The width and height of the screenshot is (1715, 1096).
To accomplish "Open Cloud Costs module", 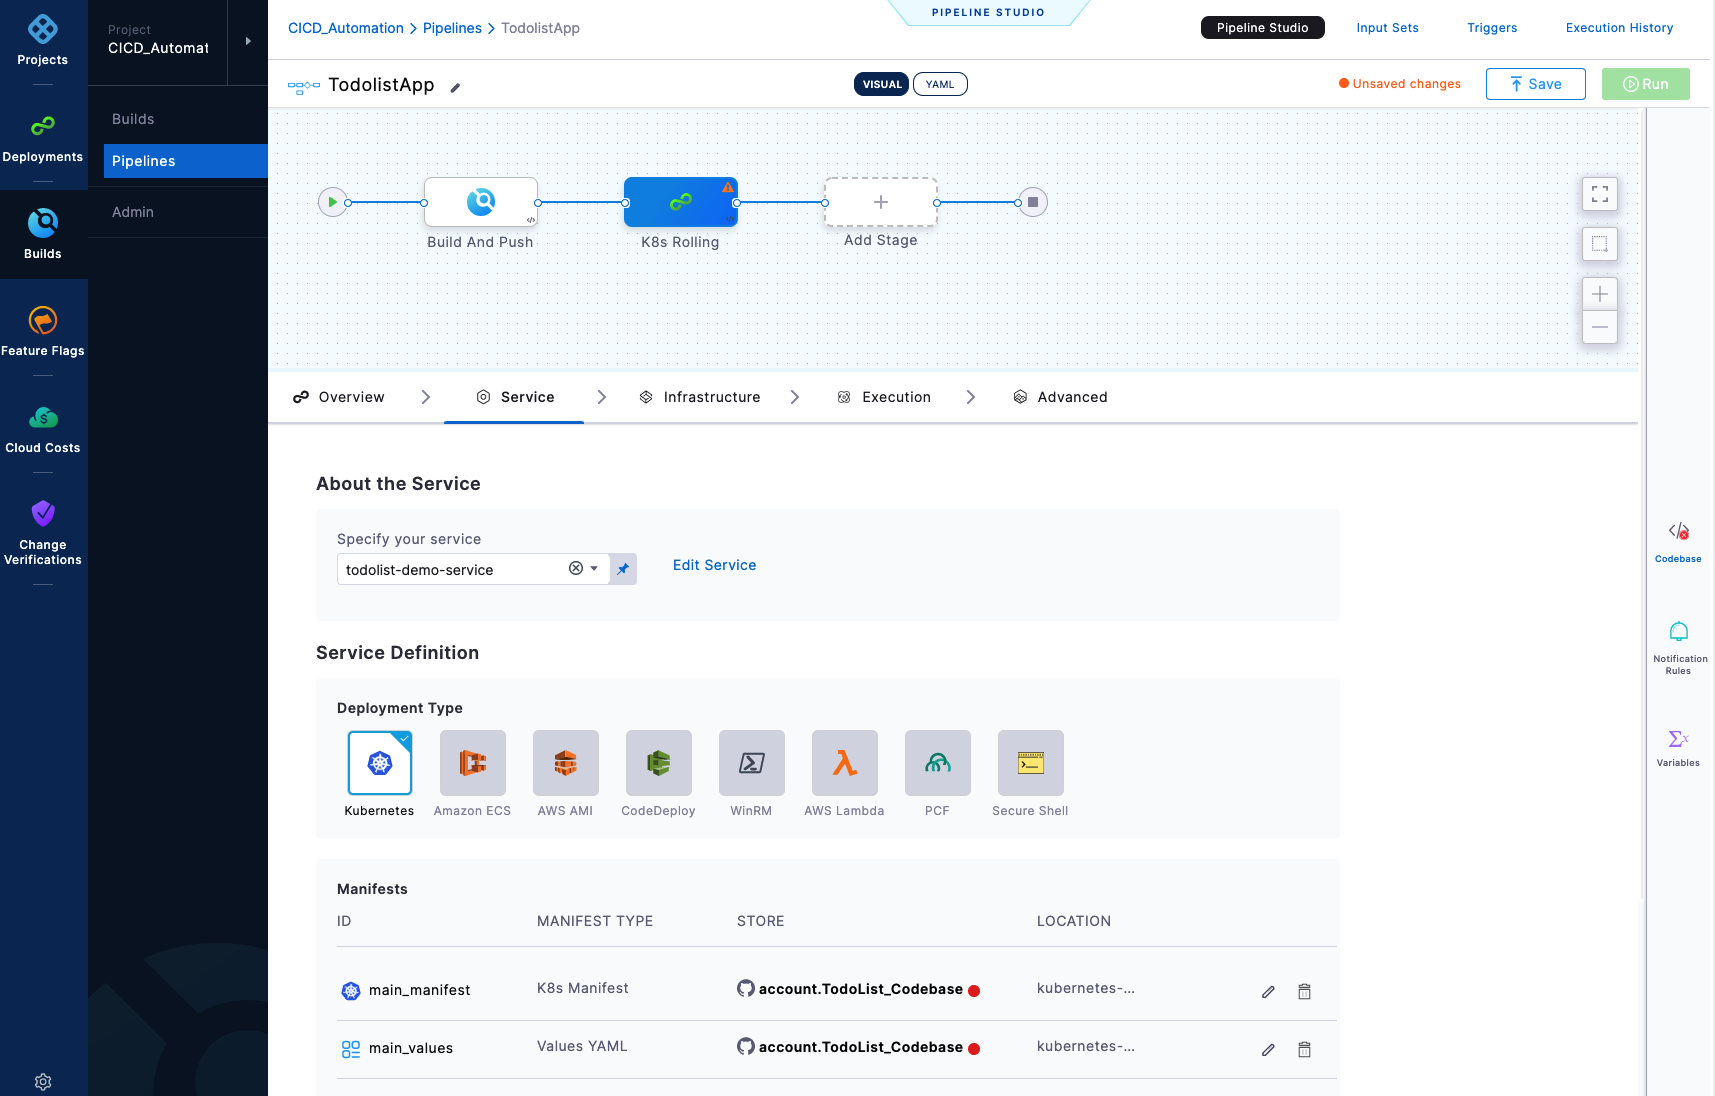I will (43, 429).
